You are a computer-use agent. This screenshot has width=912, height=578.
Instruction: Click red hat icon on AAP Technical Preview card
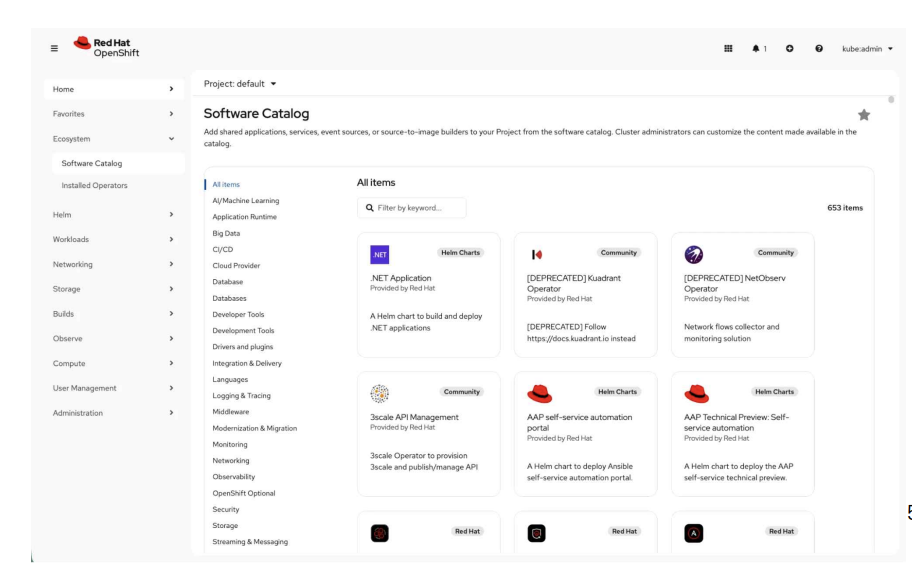point(696,394)
